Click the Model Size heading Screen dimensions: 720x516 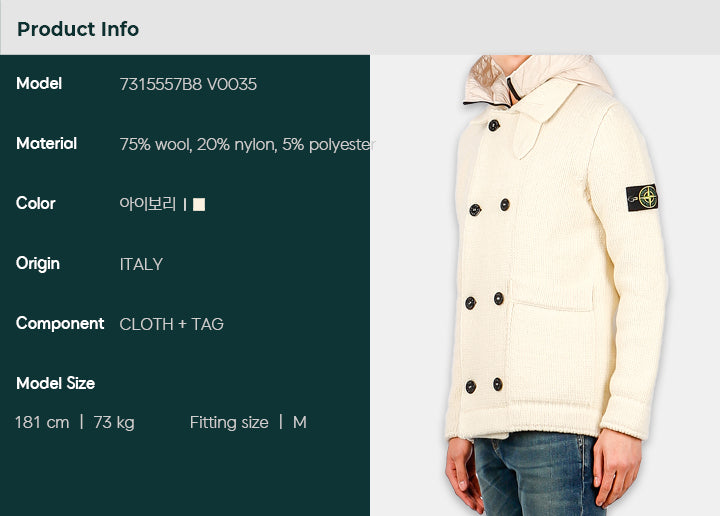click(x=56, y=383)
